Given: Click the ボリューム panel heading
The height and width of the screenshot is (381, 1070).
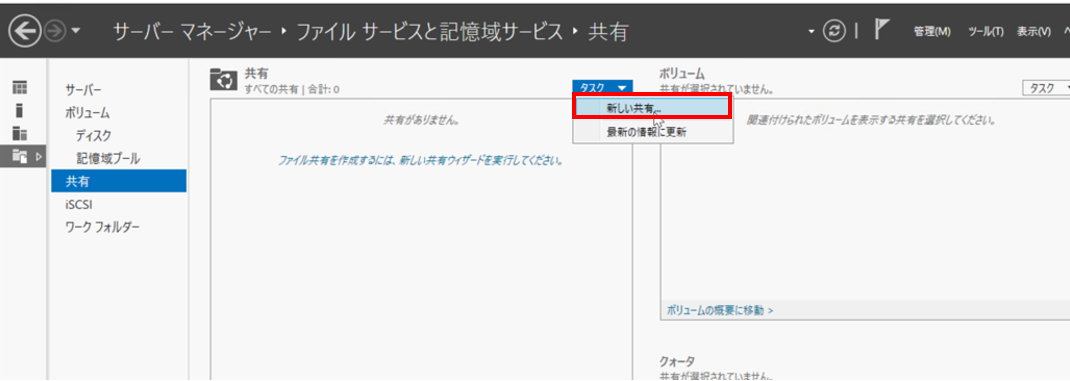Looking at the screenshot, I should coord(682,73).
